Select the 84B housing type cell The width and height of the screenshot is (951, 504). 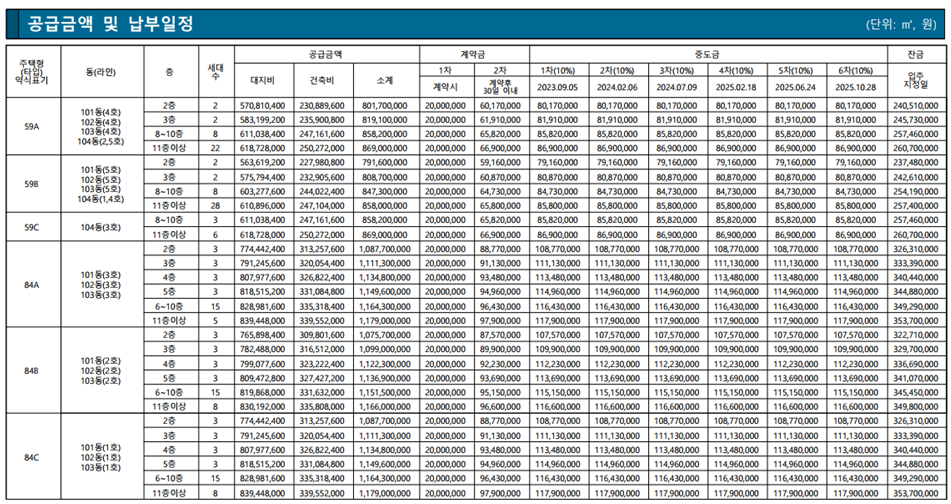click(32, 371)
